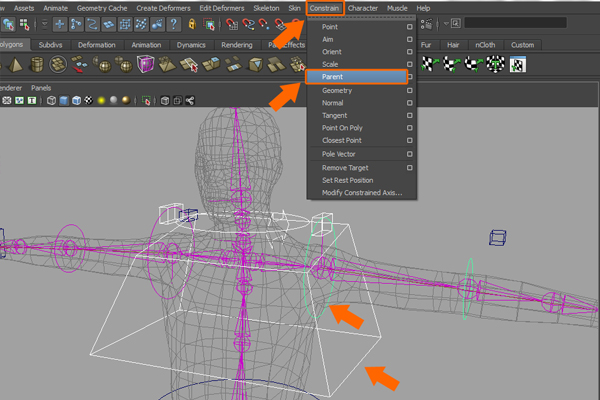Enable smooth shade all blue cube icon

click(64, 101)
